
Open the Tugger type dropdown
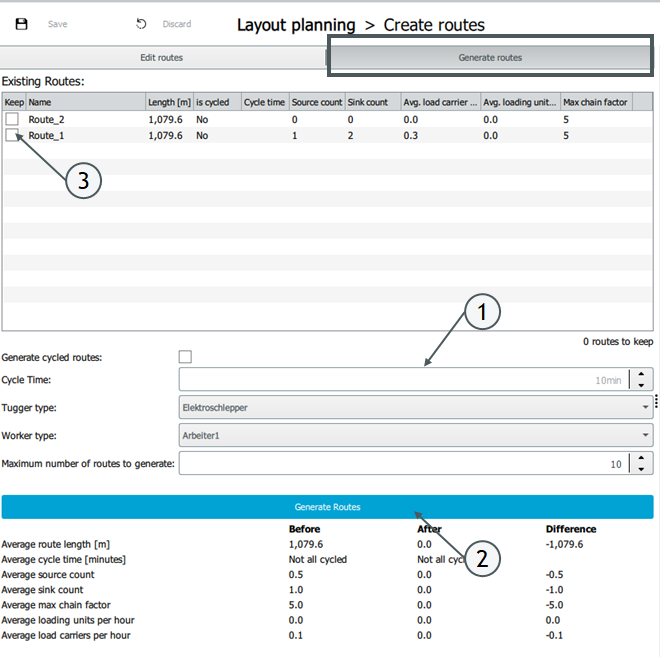coord(416,407)
